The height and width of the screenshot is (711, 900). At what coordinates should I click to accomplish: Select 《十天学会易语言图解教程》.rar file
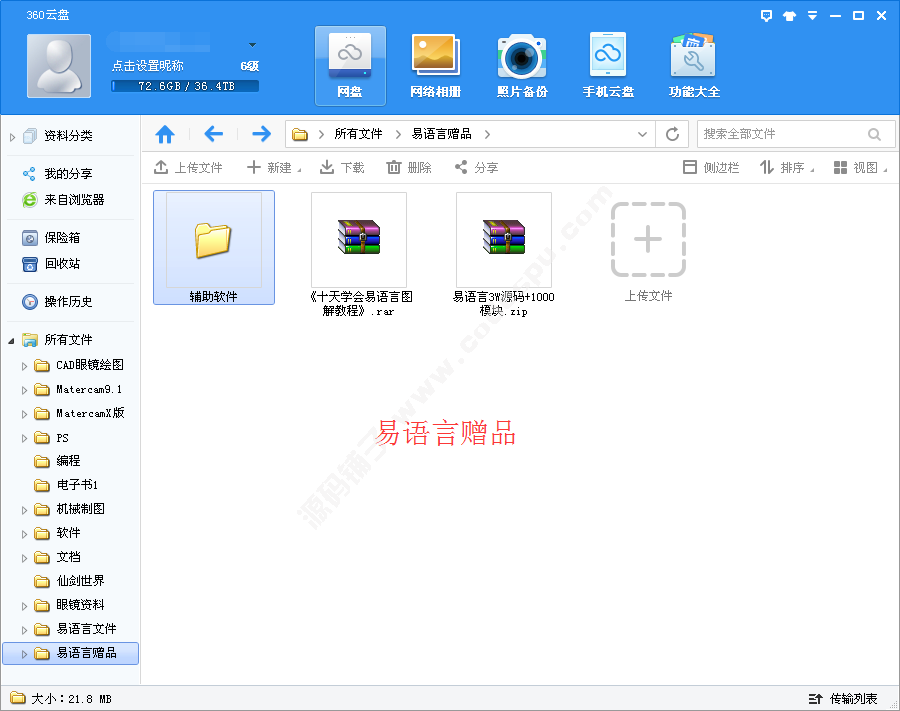359,255
